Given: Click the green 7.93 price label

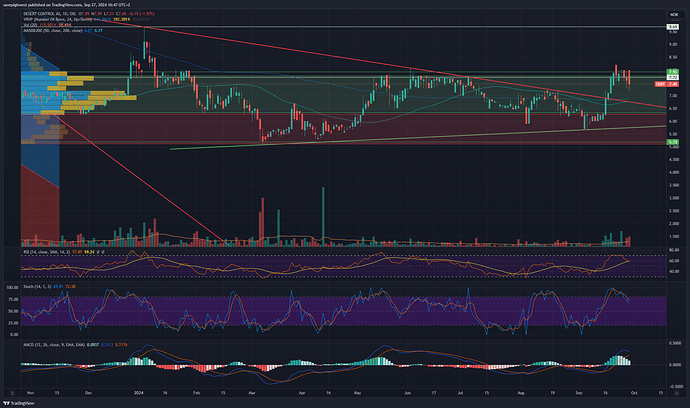Looking at the screenshot, I should click(673, 71).
